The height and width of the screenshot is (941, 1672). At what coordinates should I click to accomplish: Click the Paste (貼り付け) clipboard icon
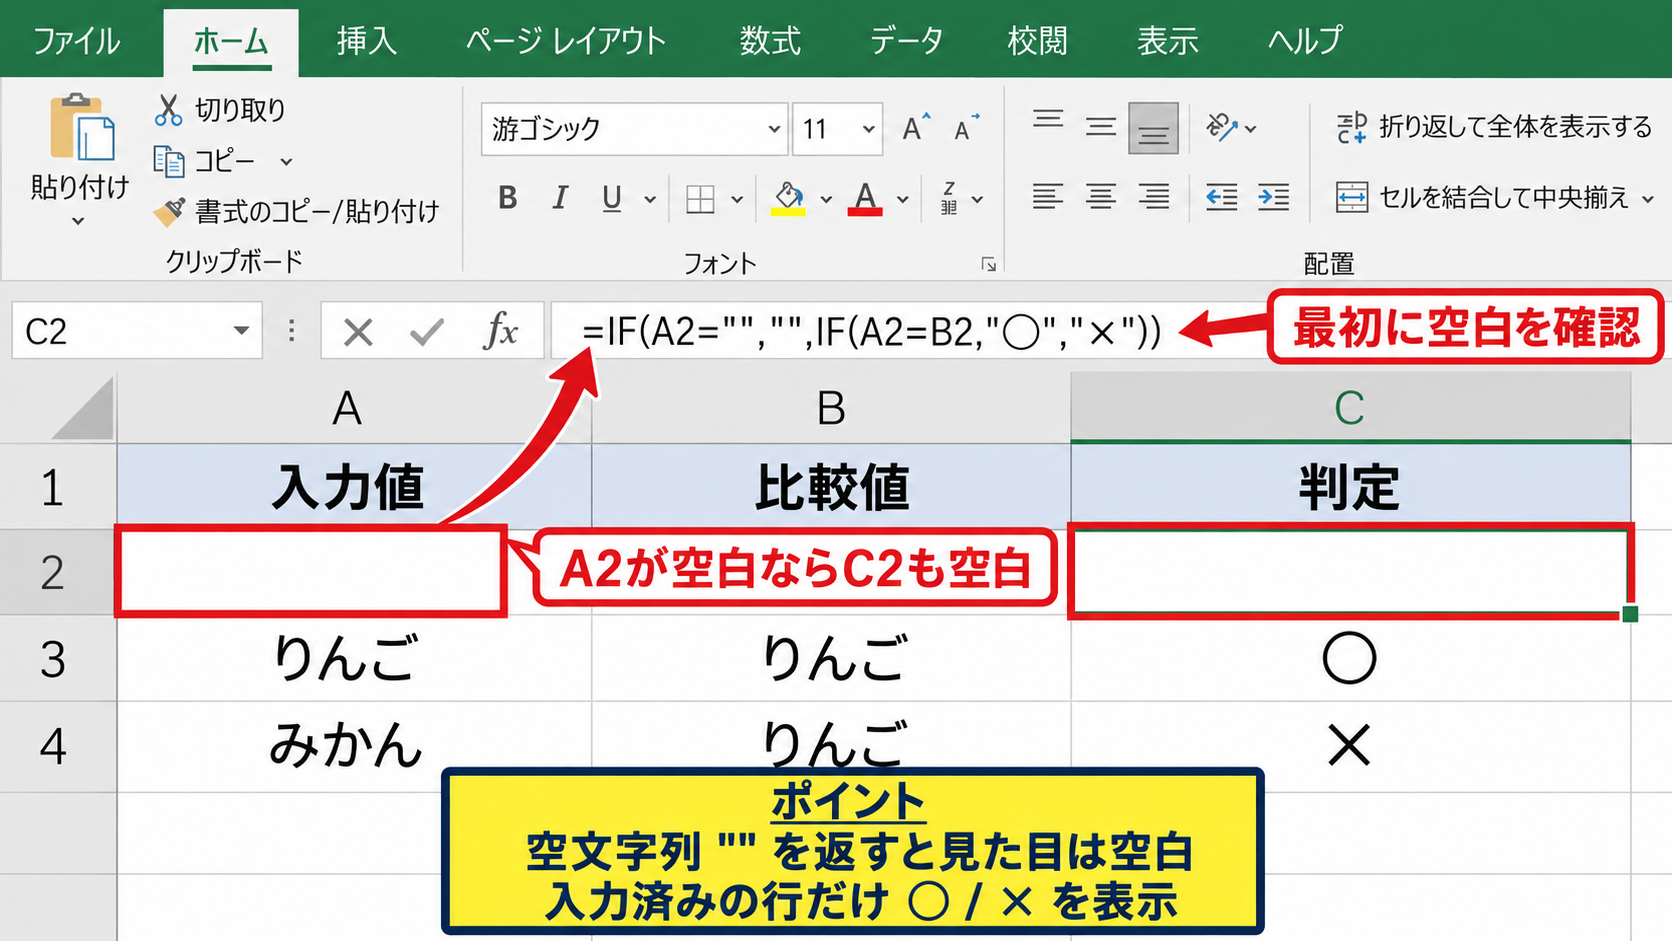pyautogui.click(x=82, y=128)
